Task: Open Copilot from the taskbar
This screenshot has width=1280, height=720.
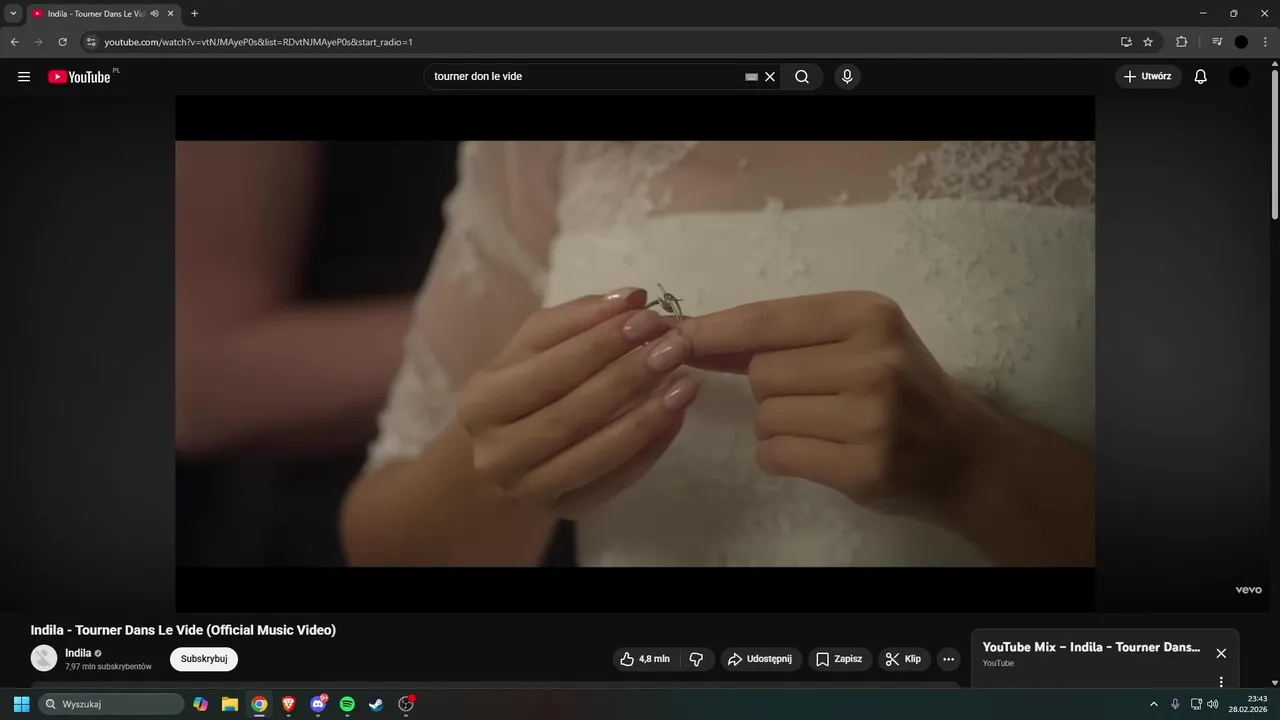Action: coord(201,704)
